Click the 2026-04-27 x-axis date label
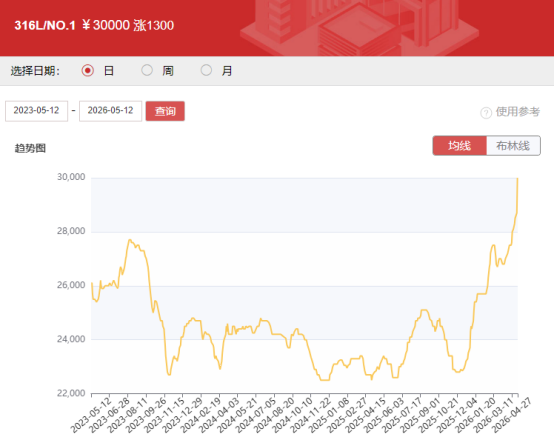This screenshot has height=440, width=554. tap(512, 415)
